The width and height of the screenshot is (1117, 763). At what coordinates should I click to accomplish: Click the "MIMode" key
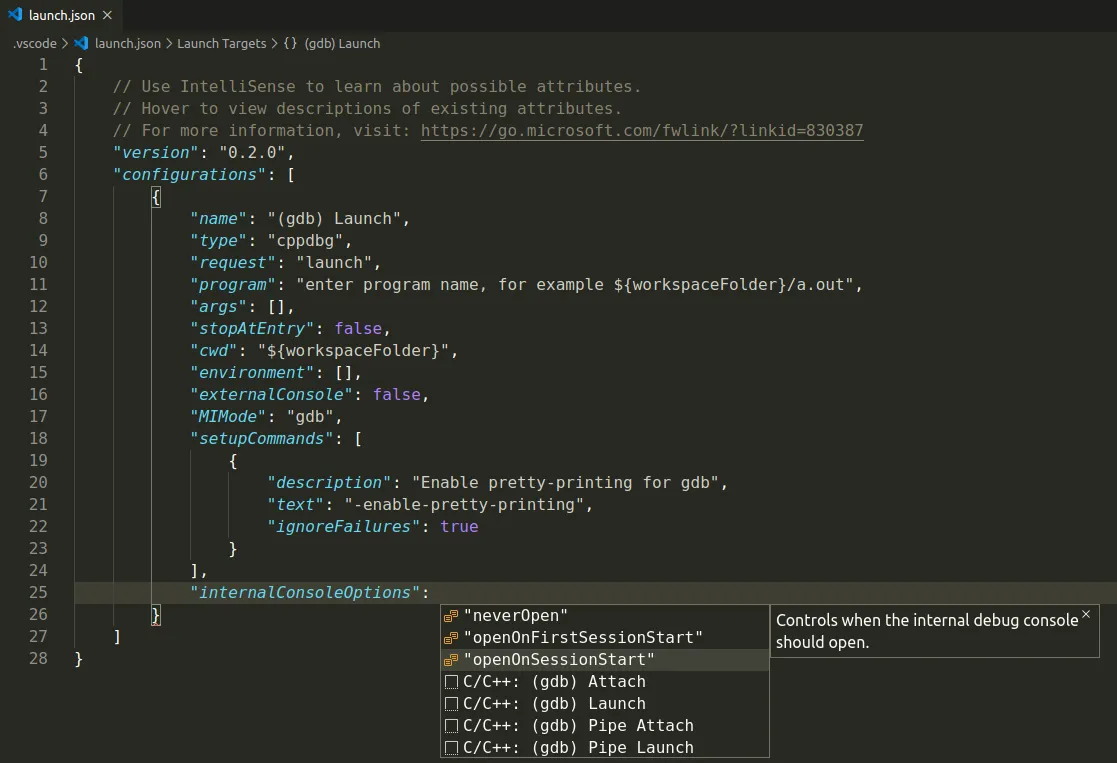click(228, 417)
